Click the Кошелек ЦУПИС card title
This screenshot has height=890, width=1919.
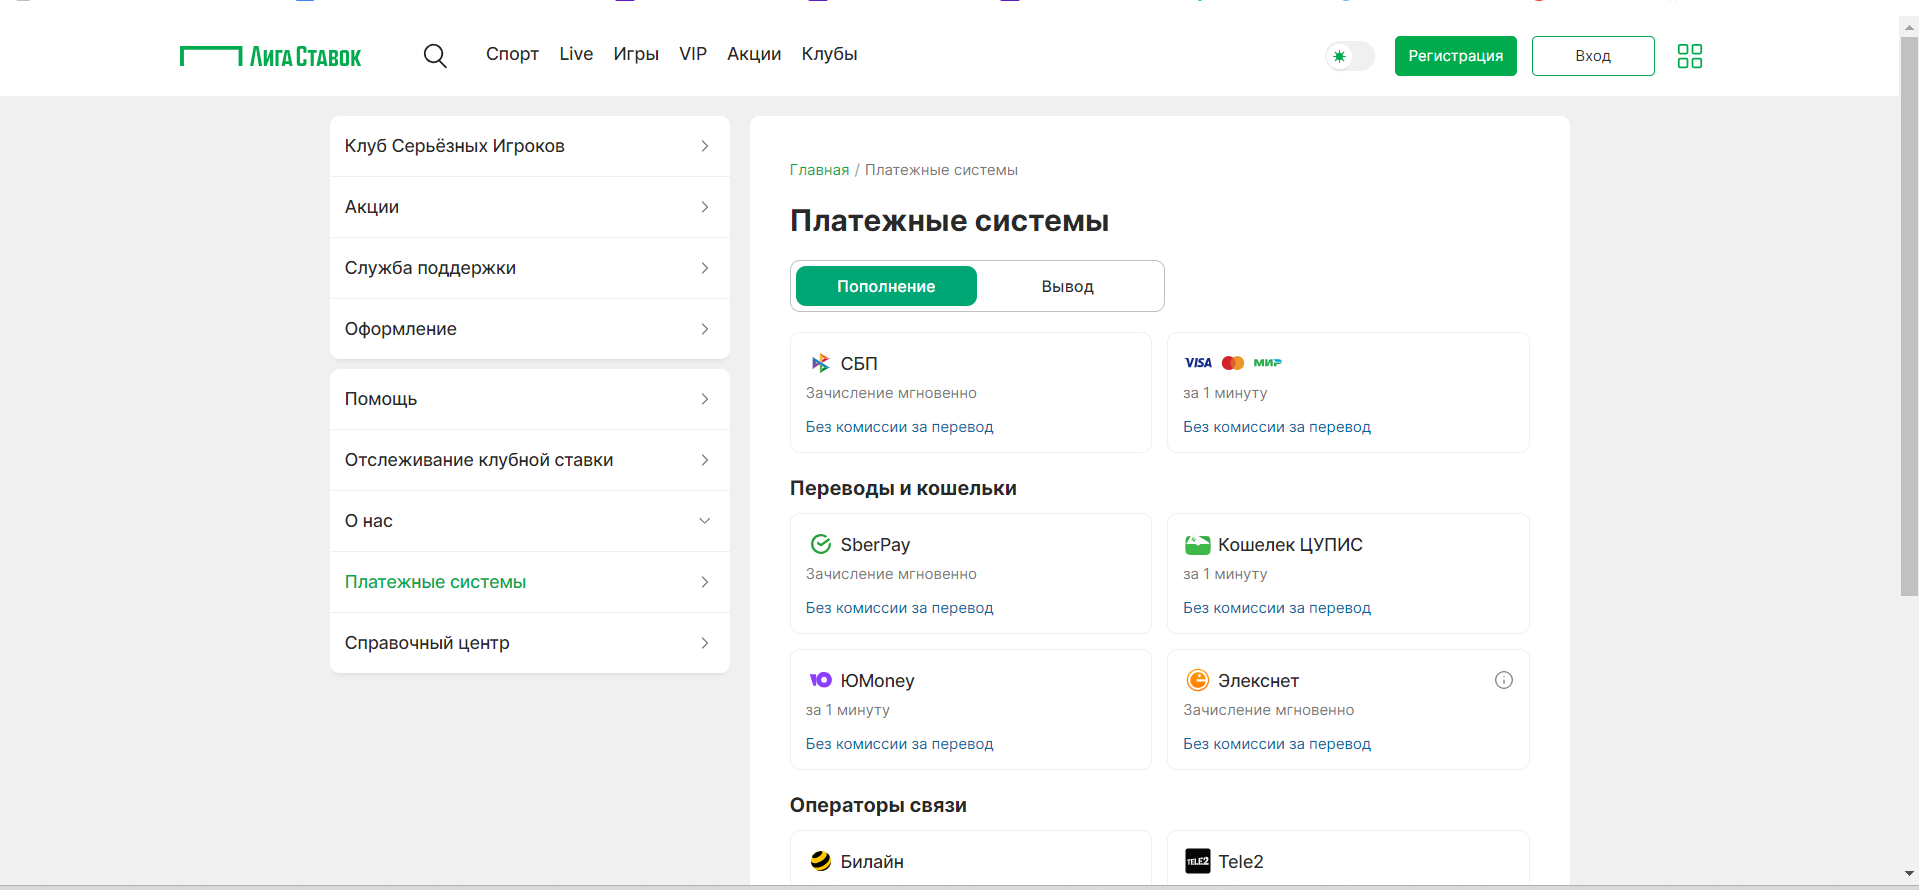1290,545
